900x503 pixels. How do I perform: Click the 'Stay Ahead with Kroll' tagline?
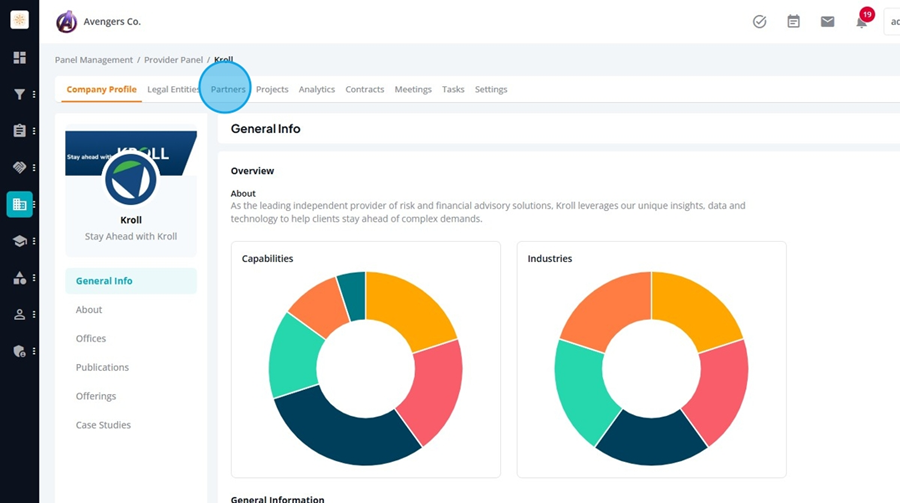131,236
